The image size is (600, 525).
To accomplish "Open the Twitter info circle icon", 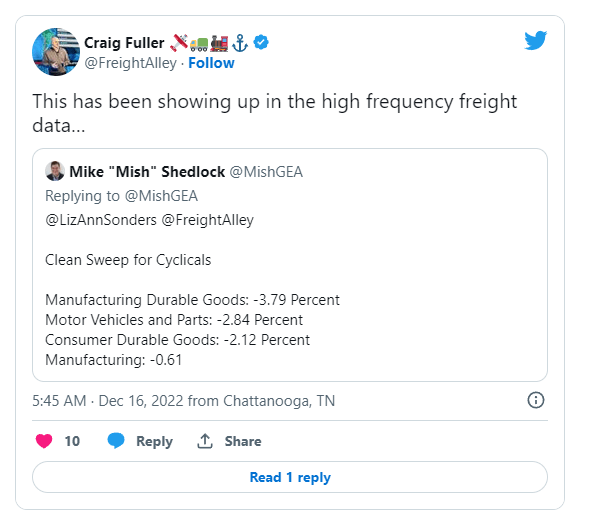I will pyautogui.click(x=535, y=400).
